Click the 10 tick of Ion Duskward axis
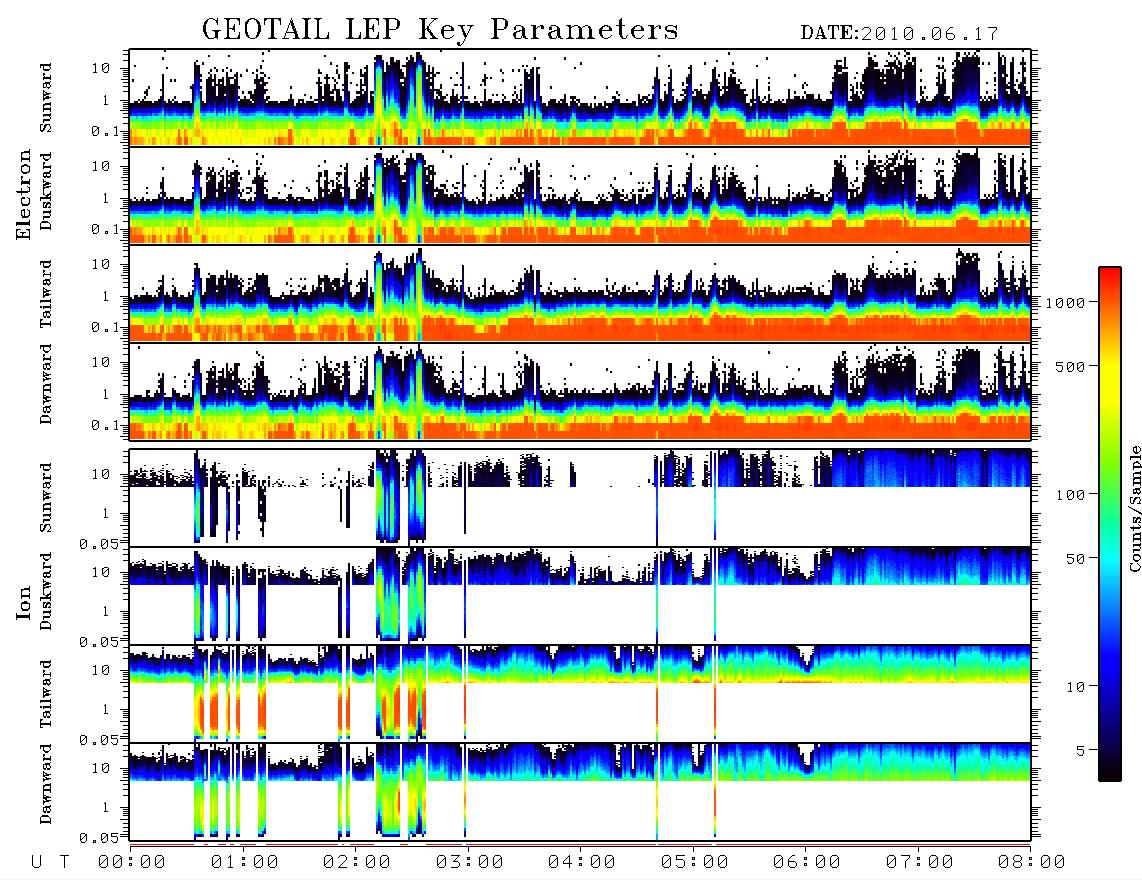The height and width of the screenshot is (880, 1142). [100, 573]
